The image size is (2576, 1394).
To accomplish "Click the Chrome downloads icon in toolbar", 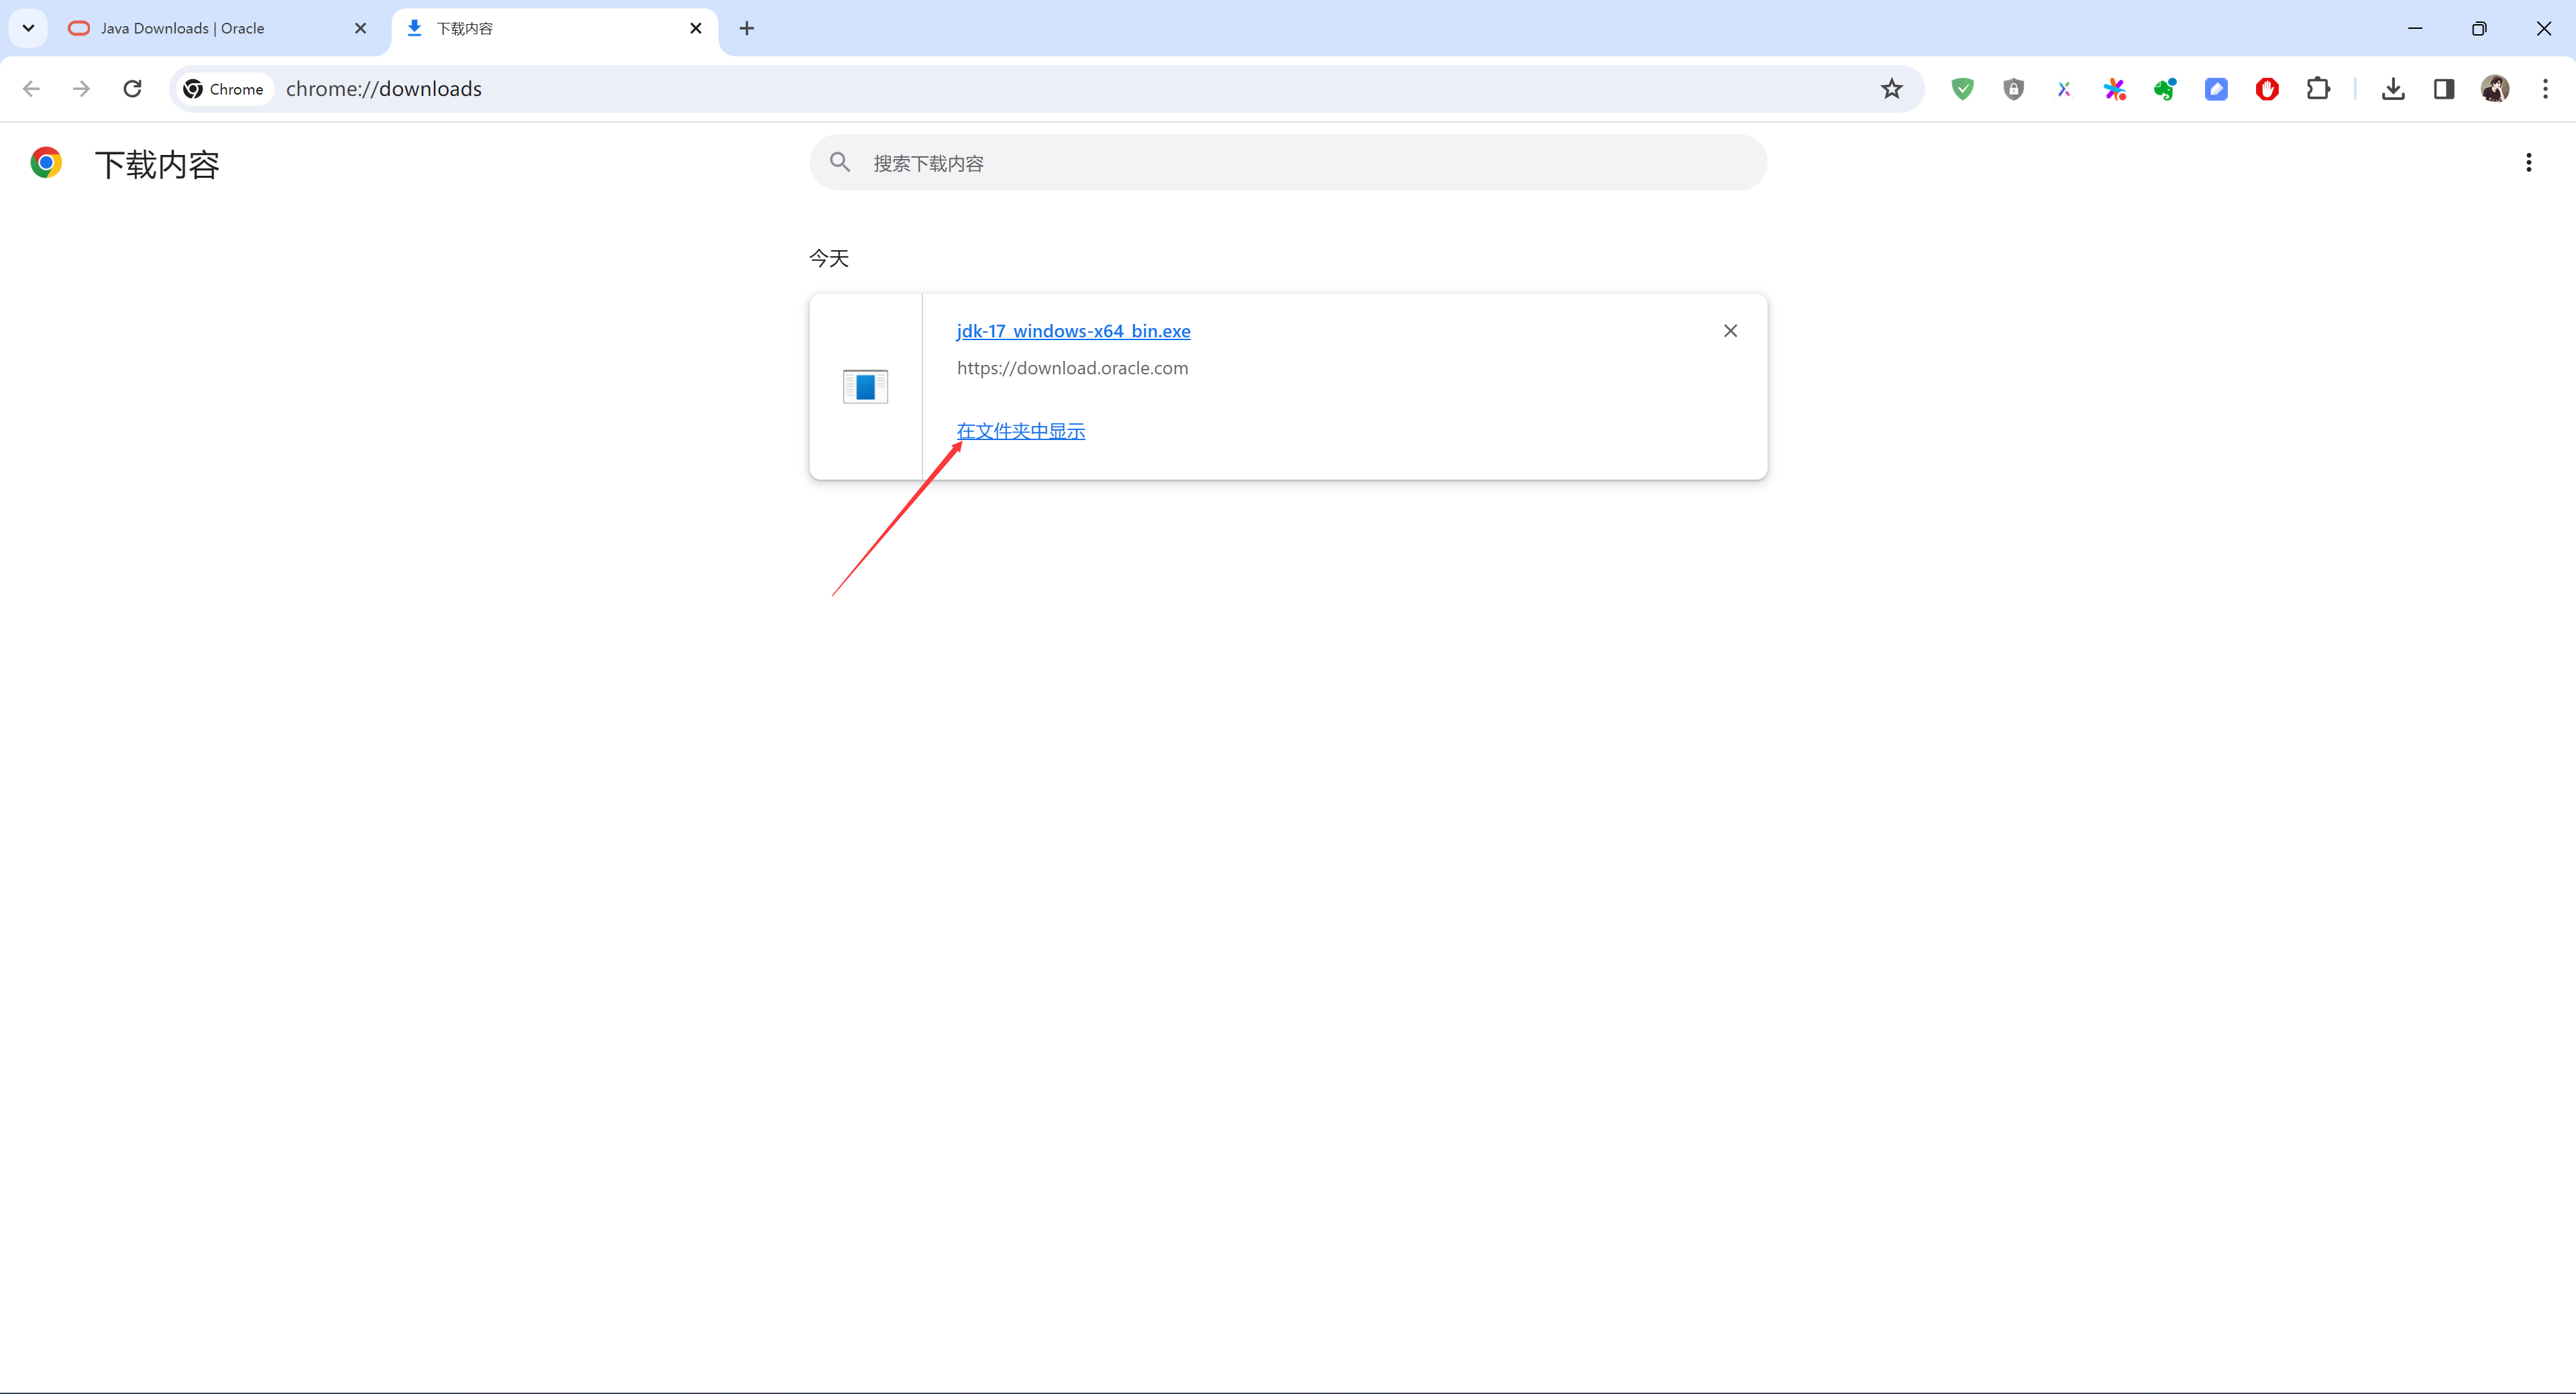I will pos(2394,89).
